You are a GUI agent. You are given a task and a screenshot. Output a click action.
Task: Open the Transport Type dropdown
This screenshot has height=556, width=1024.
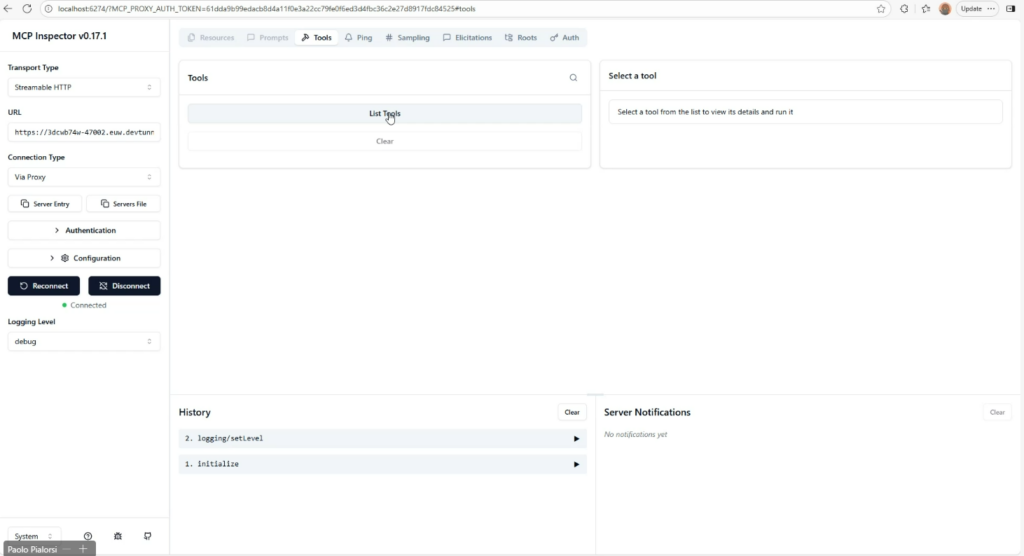[84, 87]
